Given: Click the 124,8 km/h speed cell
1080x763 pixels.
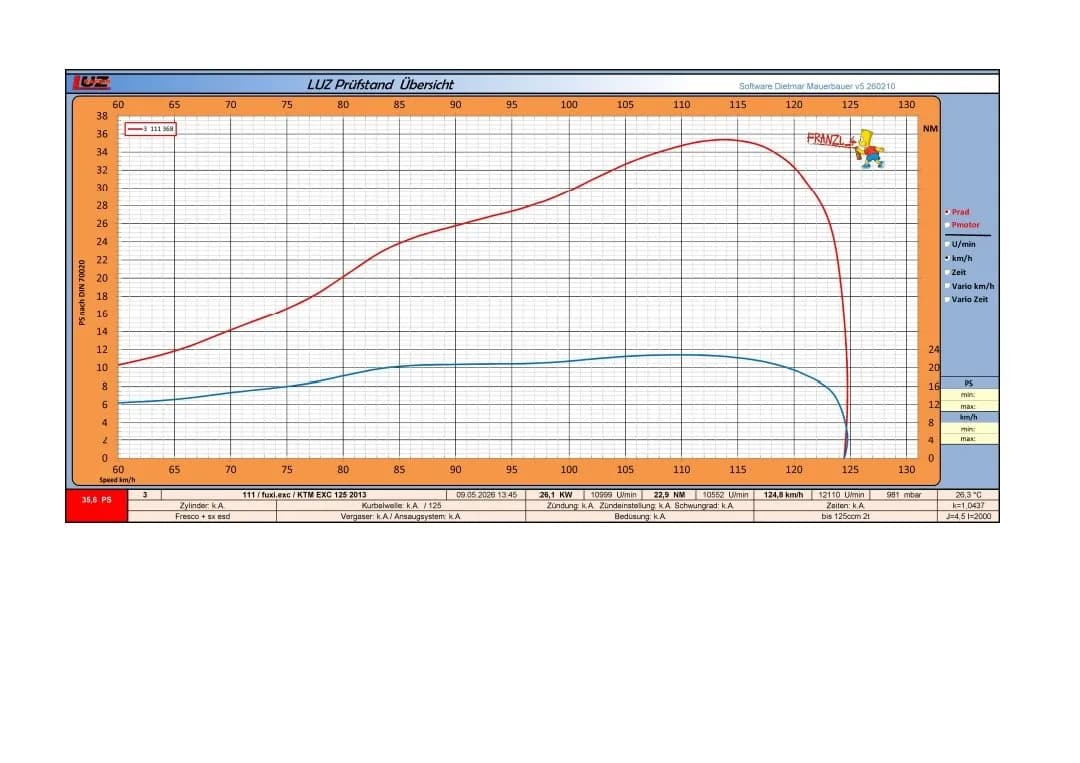Looking at the screenshot, I should 783,494.
